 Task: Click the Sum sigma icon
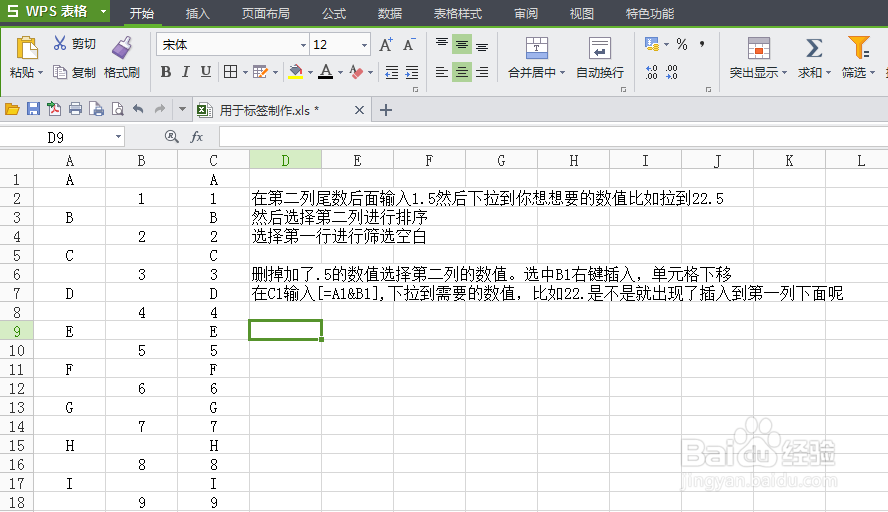[814, 48]
